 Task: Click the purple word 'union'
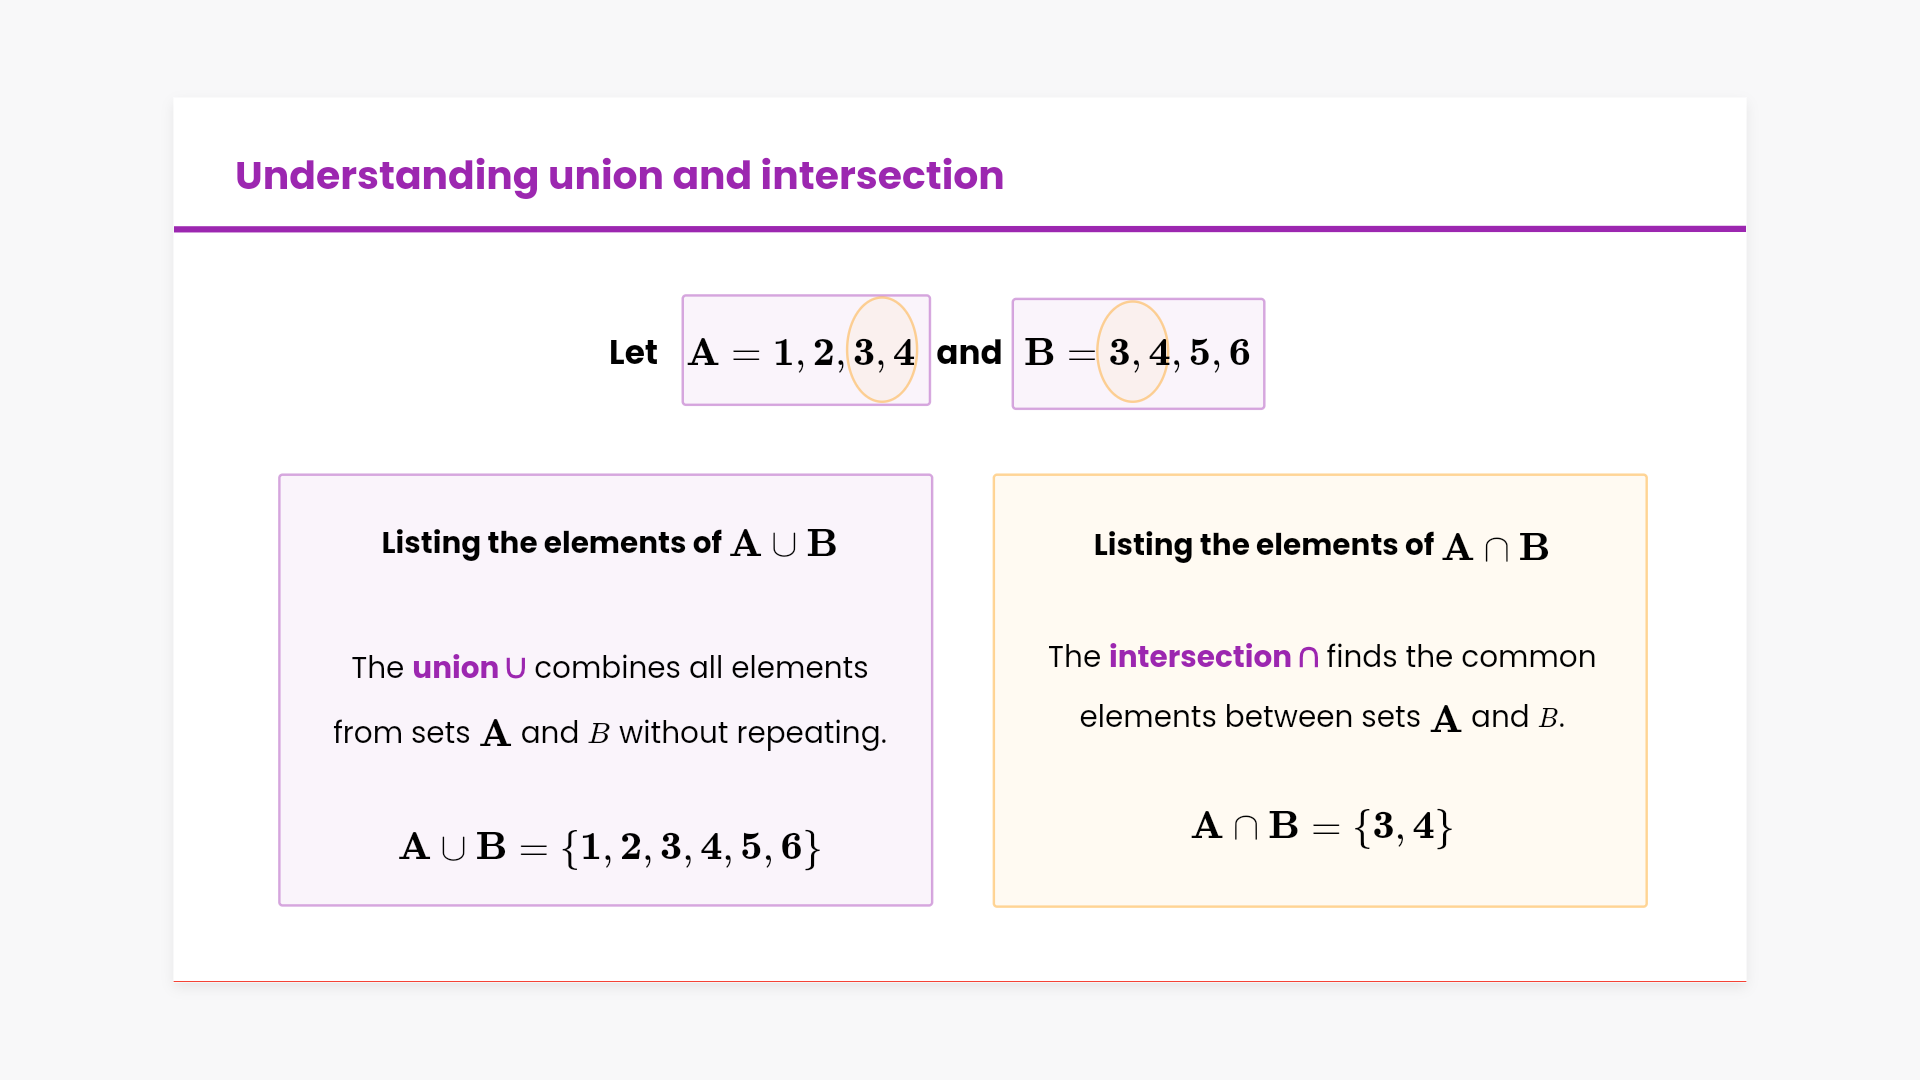click(455, 667)
